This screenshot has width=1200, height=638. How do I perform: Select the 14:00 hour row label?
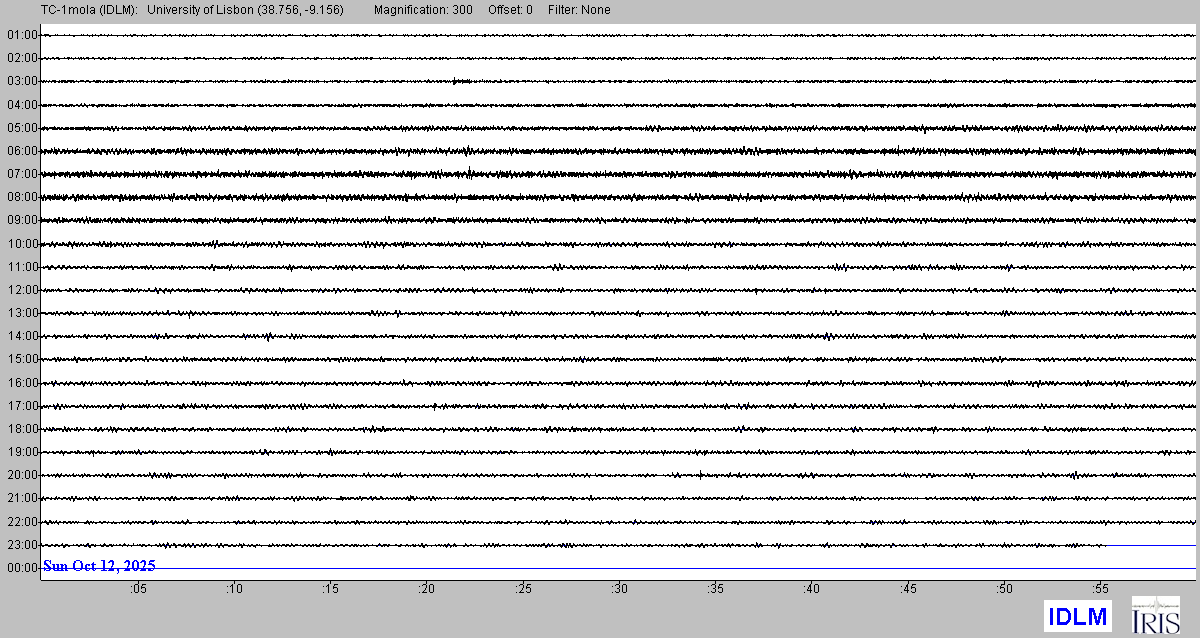tap(22, 336)
